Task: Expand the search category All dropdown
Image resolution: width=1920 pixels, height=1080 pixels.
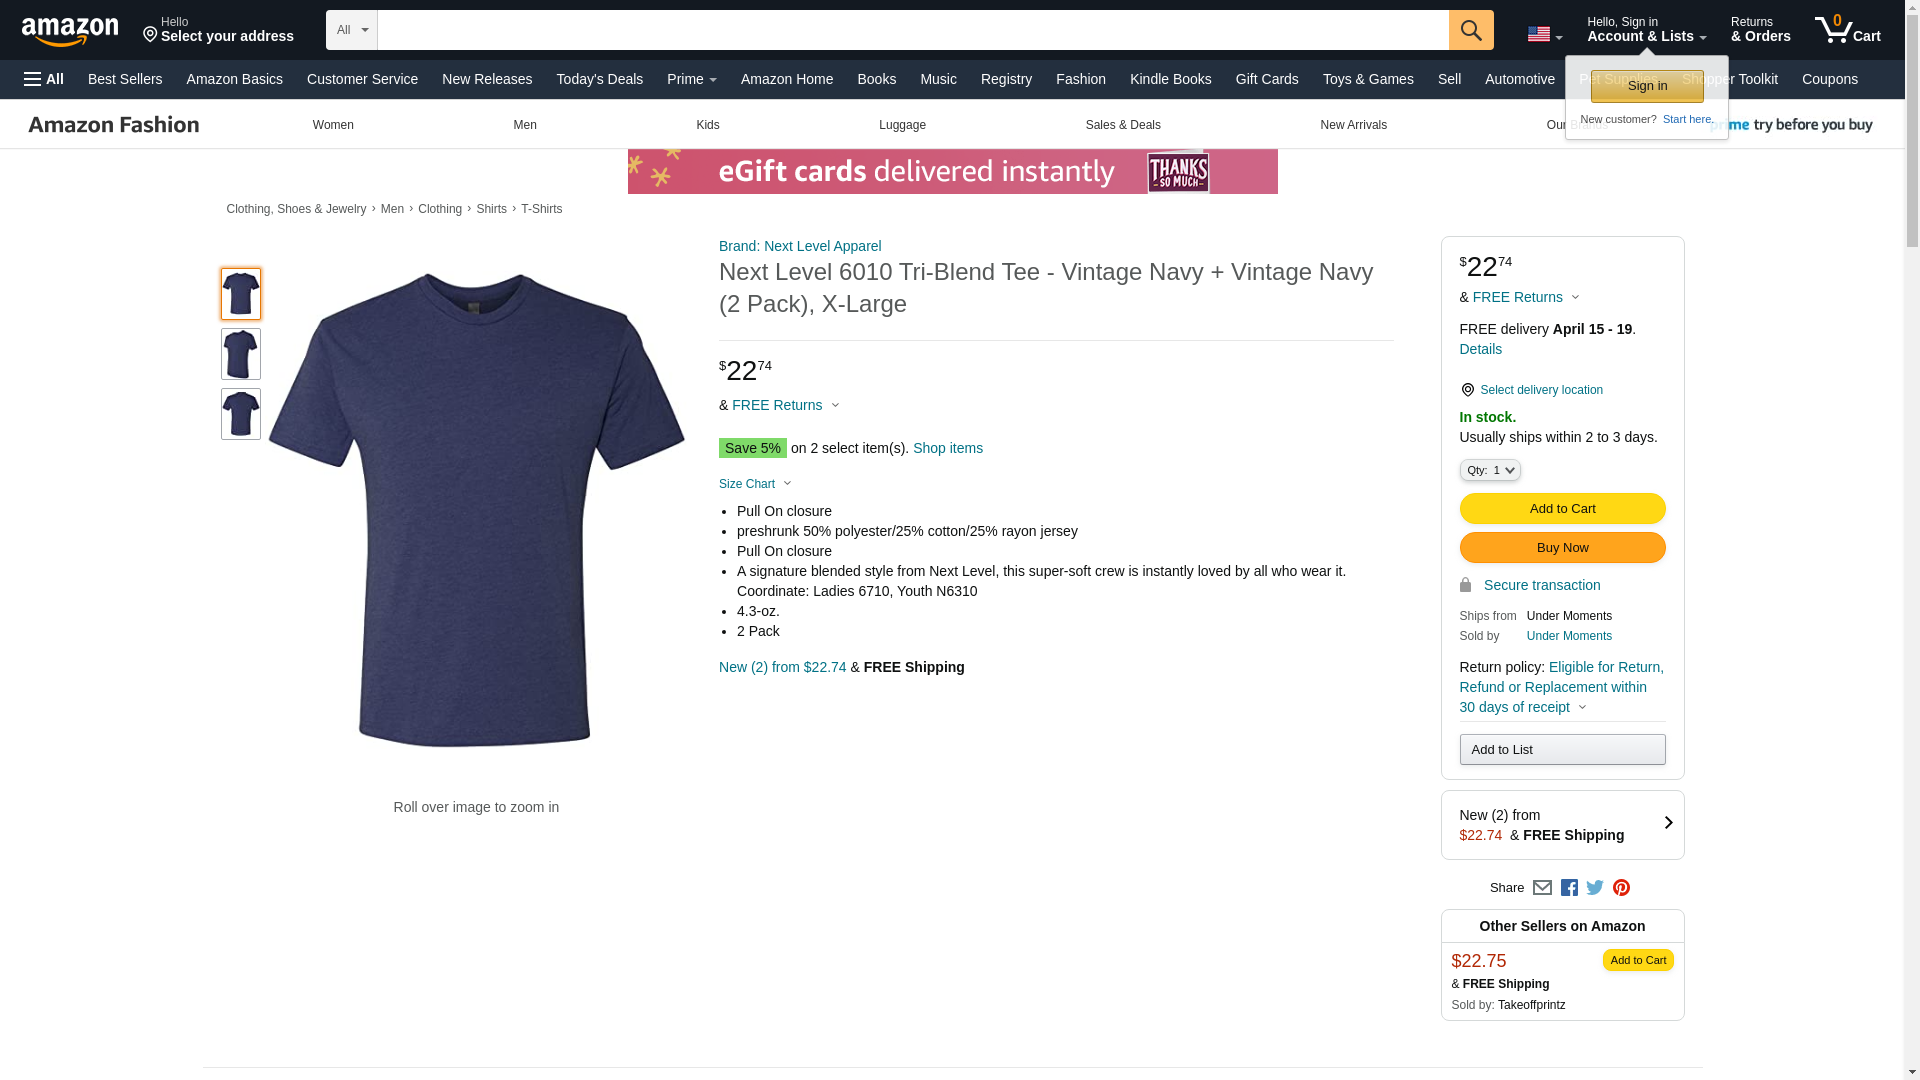Action: [352, 30]
